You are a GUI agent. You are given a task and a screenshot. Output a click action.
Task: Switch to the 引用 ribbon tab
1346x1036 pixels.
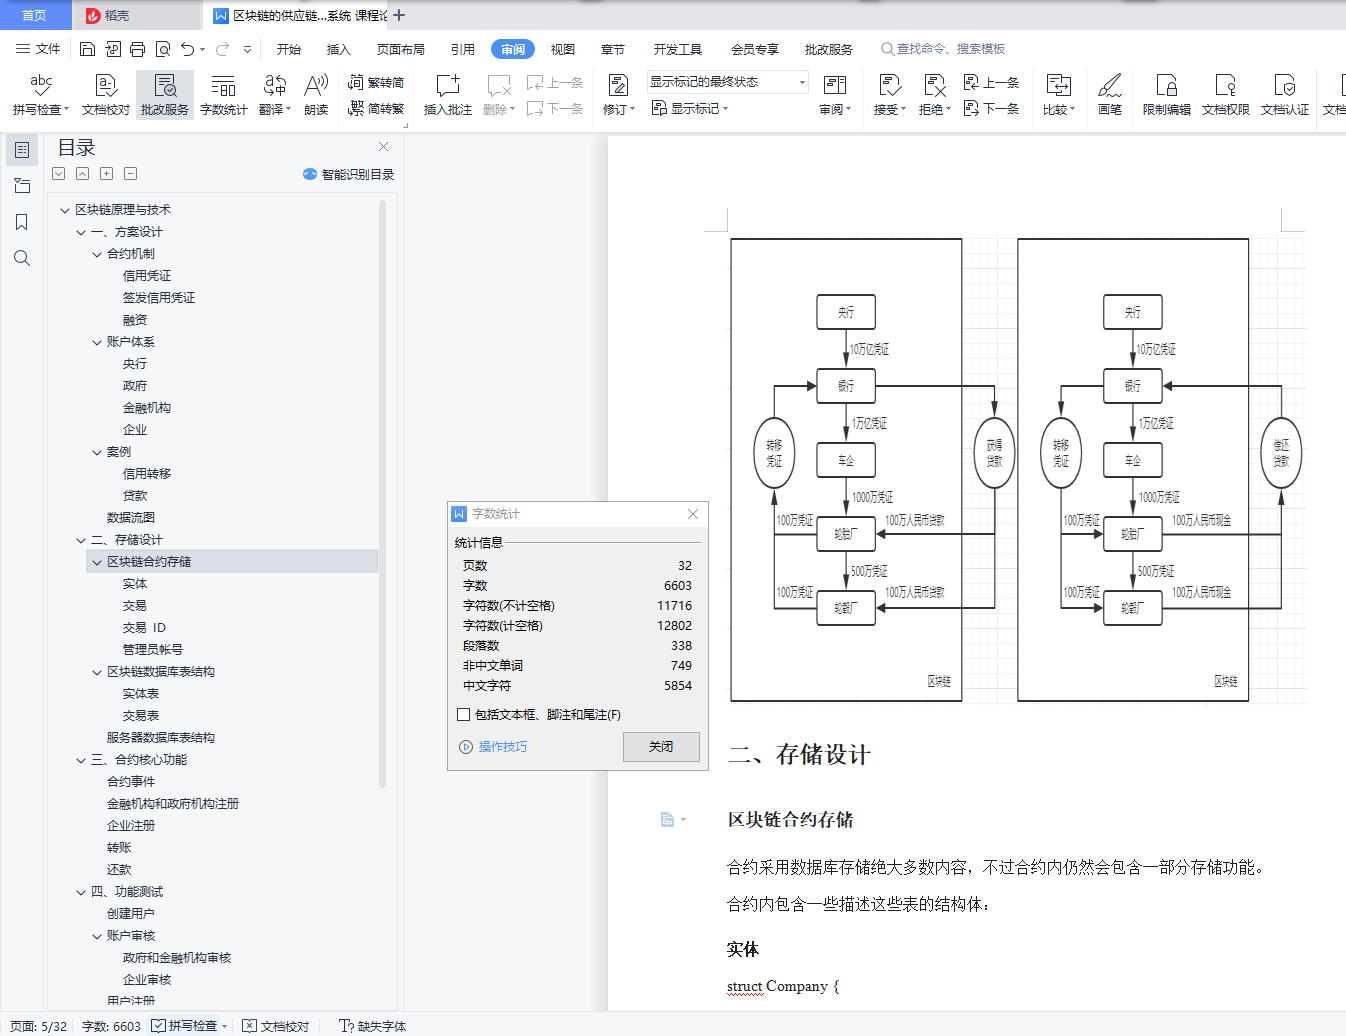point(463,49)
